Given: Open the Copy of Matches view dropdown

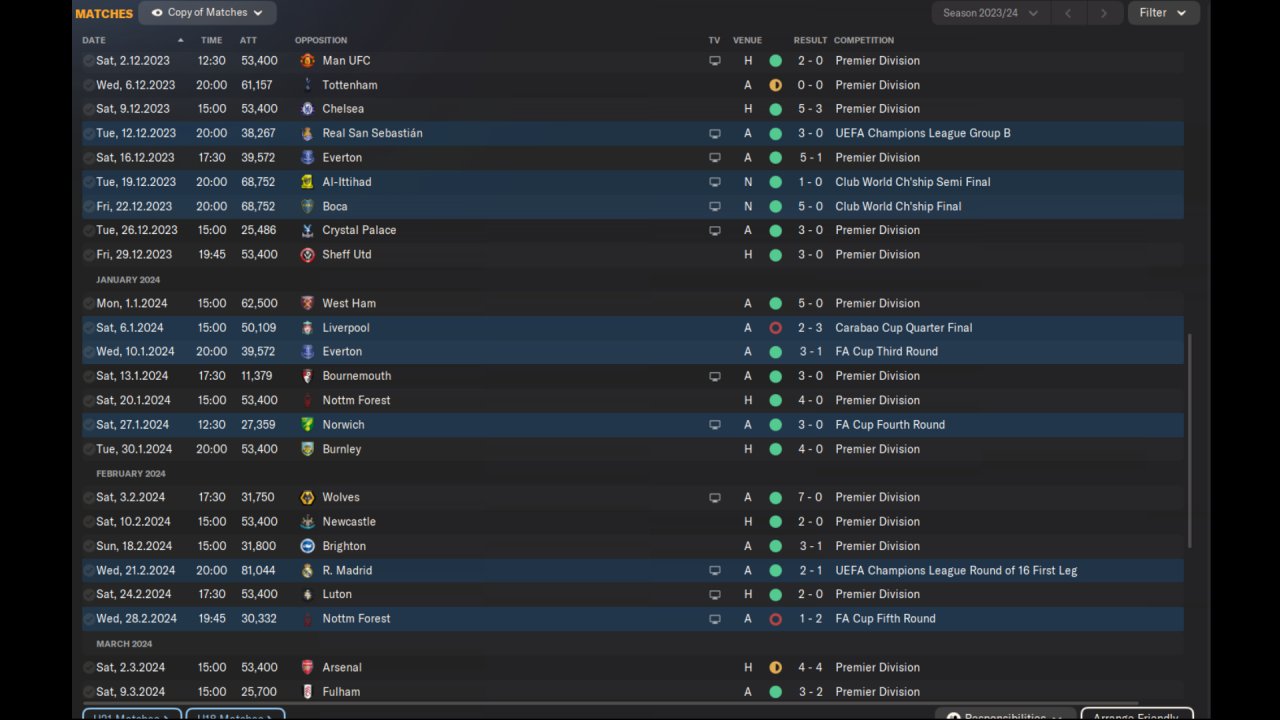Looking at the screenshot, I should pyautogui.click(x=207, y=13).
